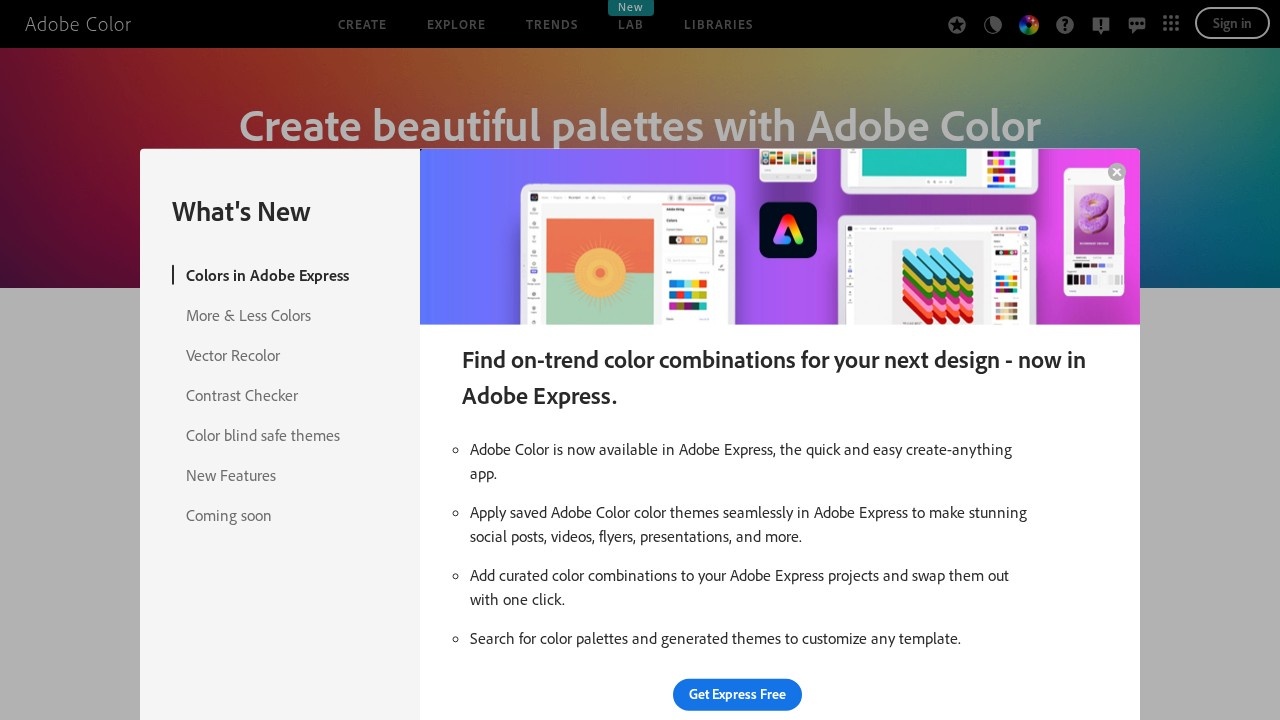Open the Adobe apps launcher grid icon

pos(1171,23)
